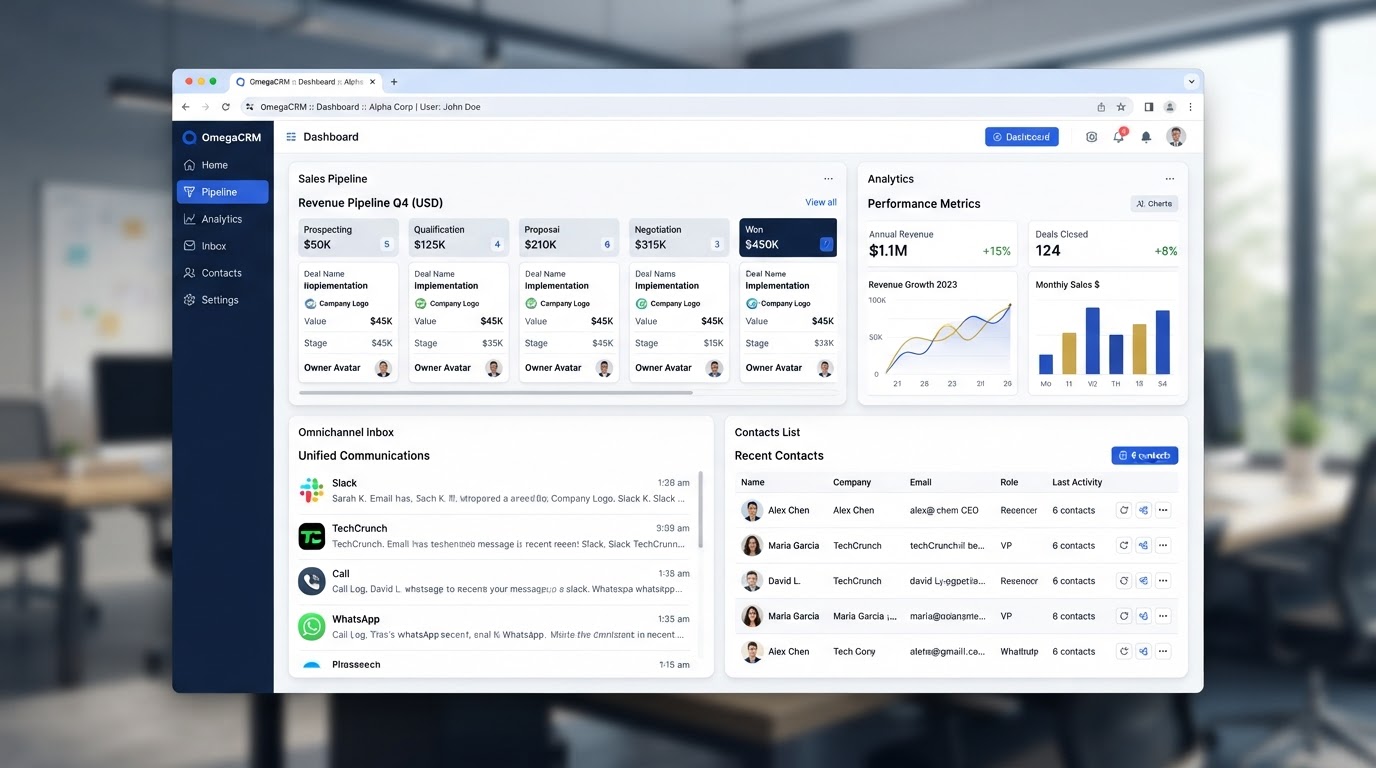This screenshot has width=1376, height=768.
Task: Open the user profile avatar in the header
Action: [1176, 137]
